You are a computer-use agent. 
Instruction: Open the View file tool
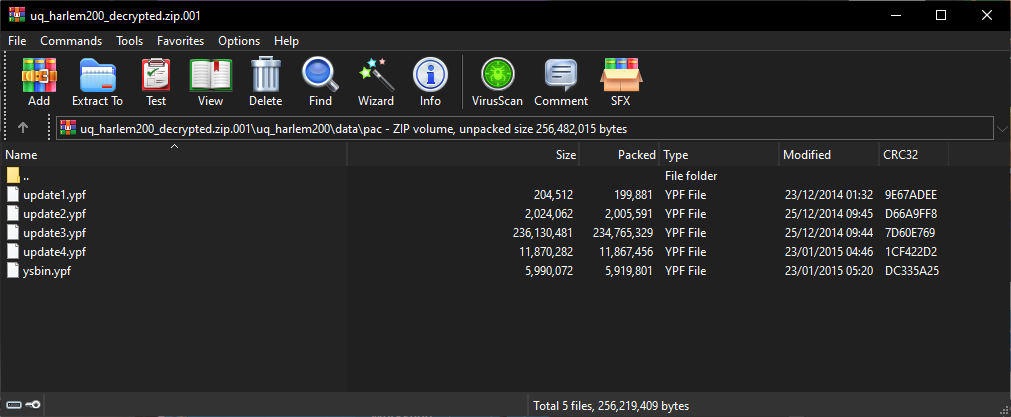(210, 82)
